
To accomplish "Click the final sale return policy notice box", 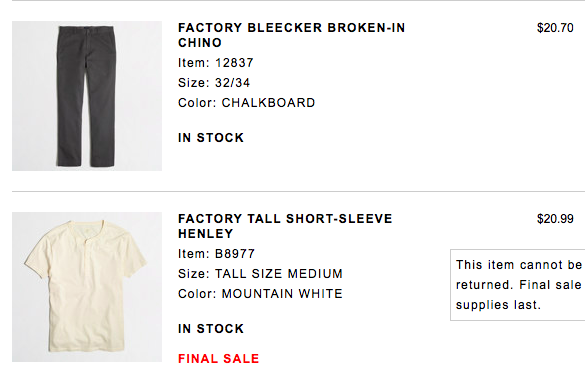I will (x=517, y=285).
